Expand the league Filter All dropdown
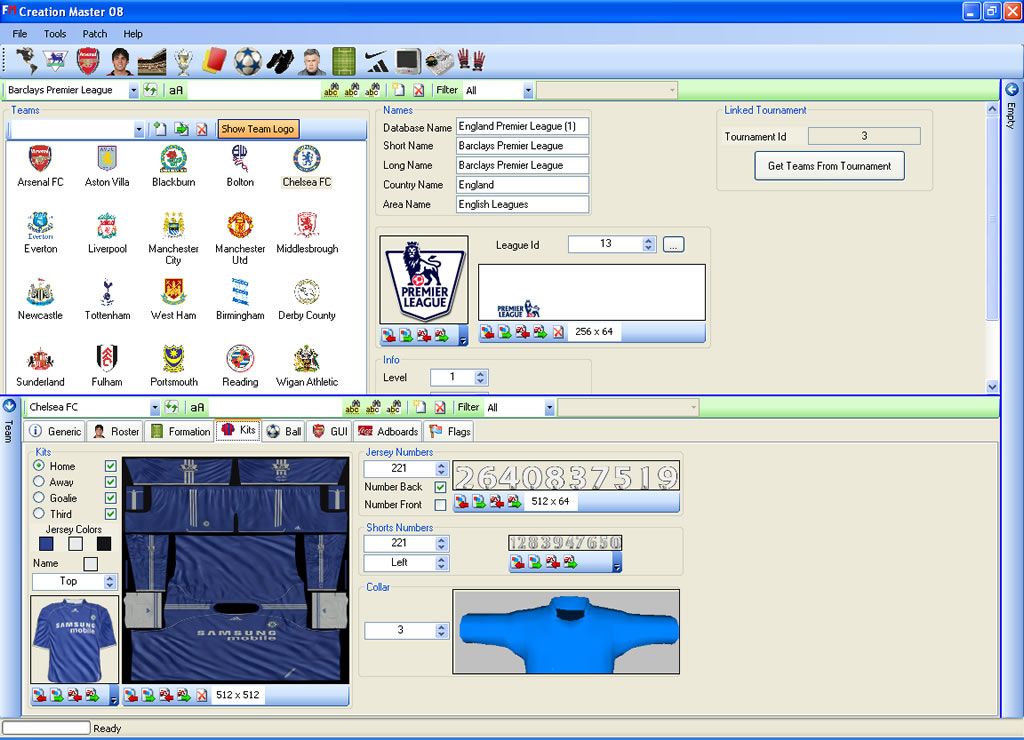Viewport: 1024px width, 740px height. [528, 91]
